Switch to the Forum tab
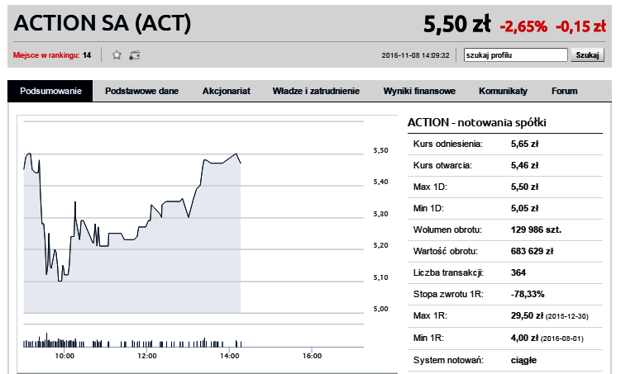The image size is (640, 374). tap(564, 91)
